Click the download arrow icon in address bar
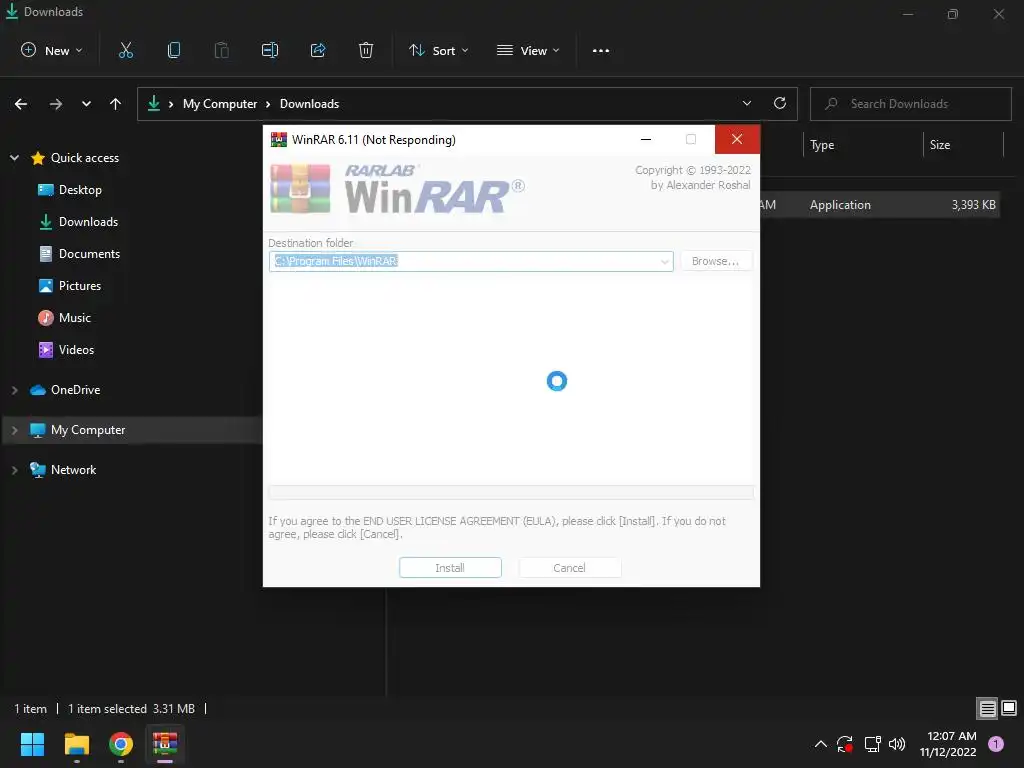The image size is (1024, 768). coord(154,103)
